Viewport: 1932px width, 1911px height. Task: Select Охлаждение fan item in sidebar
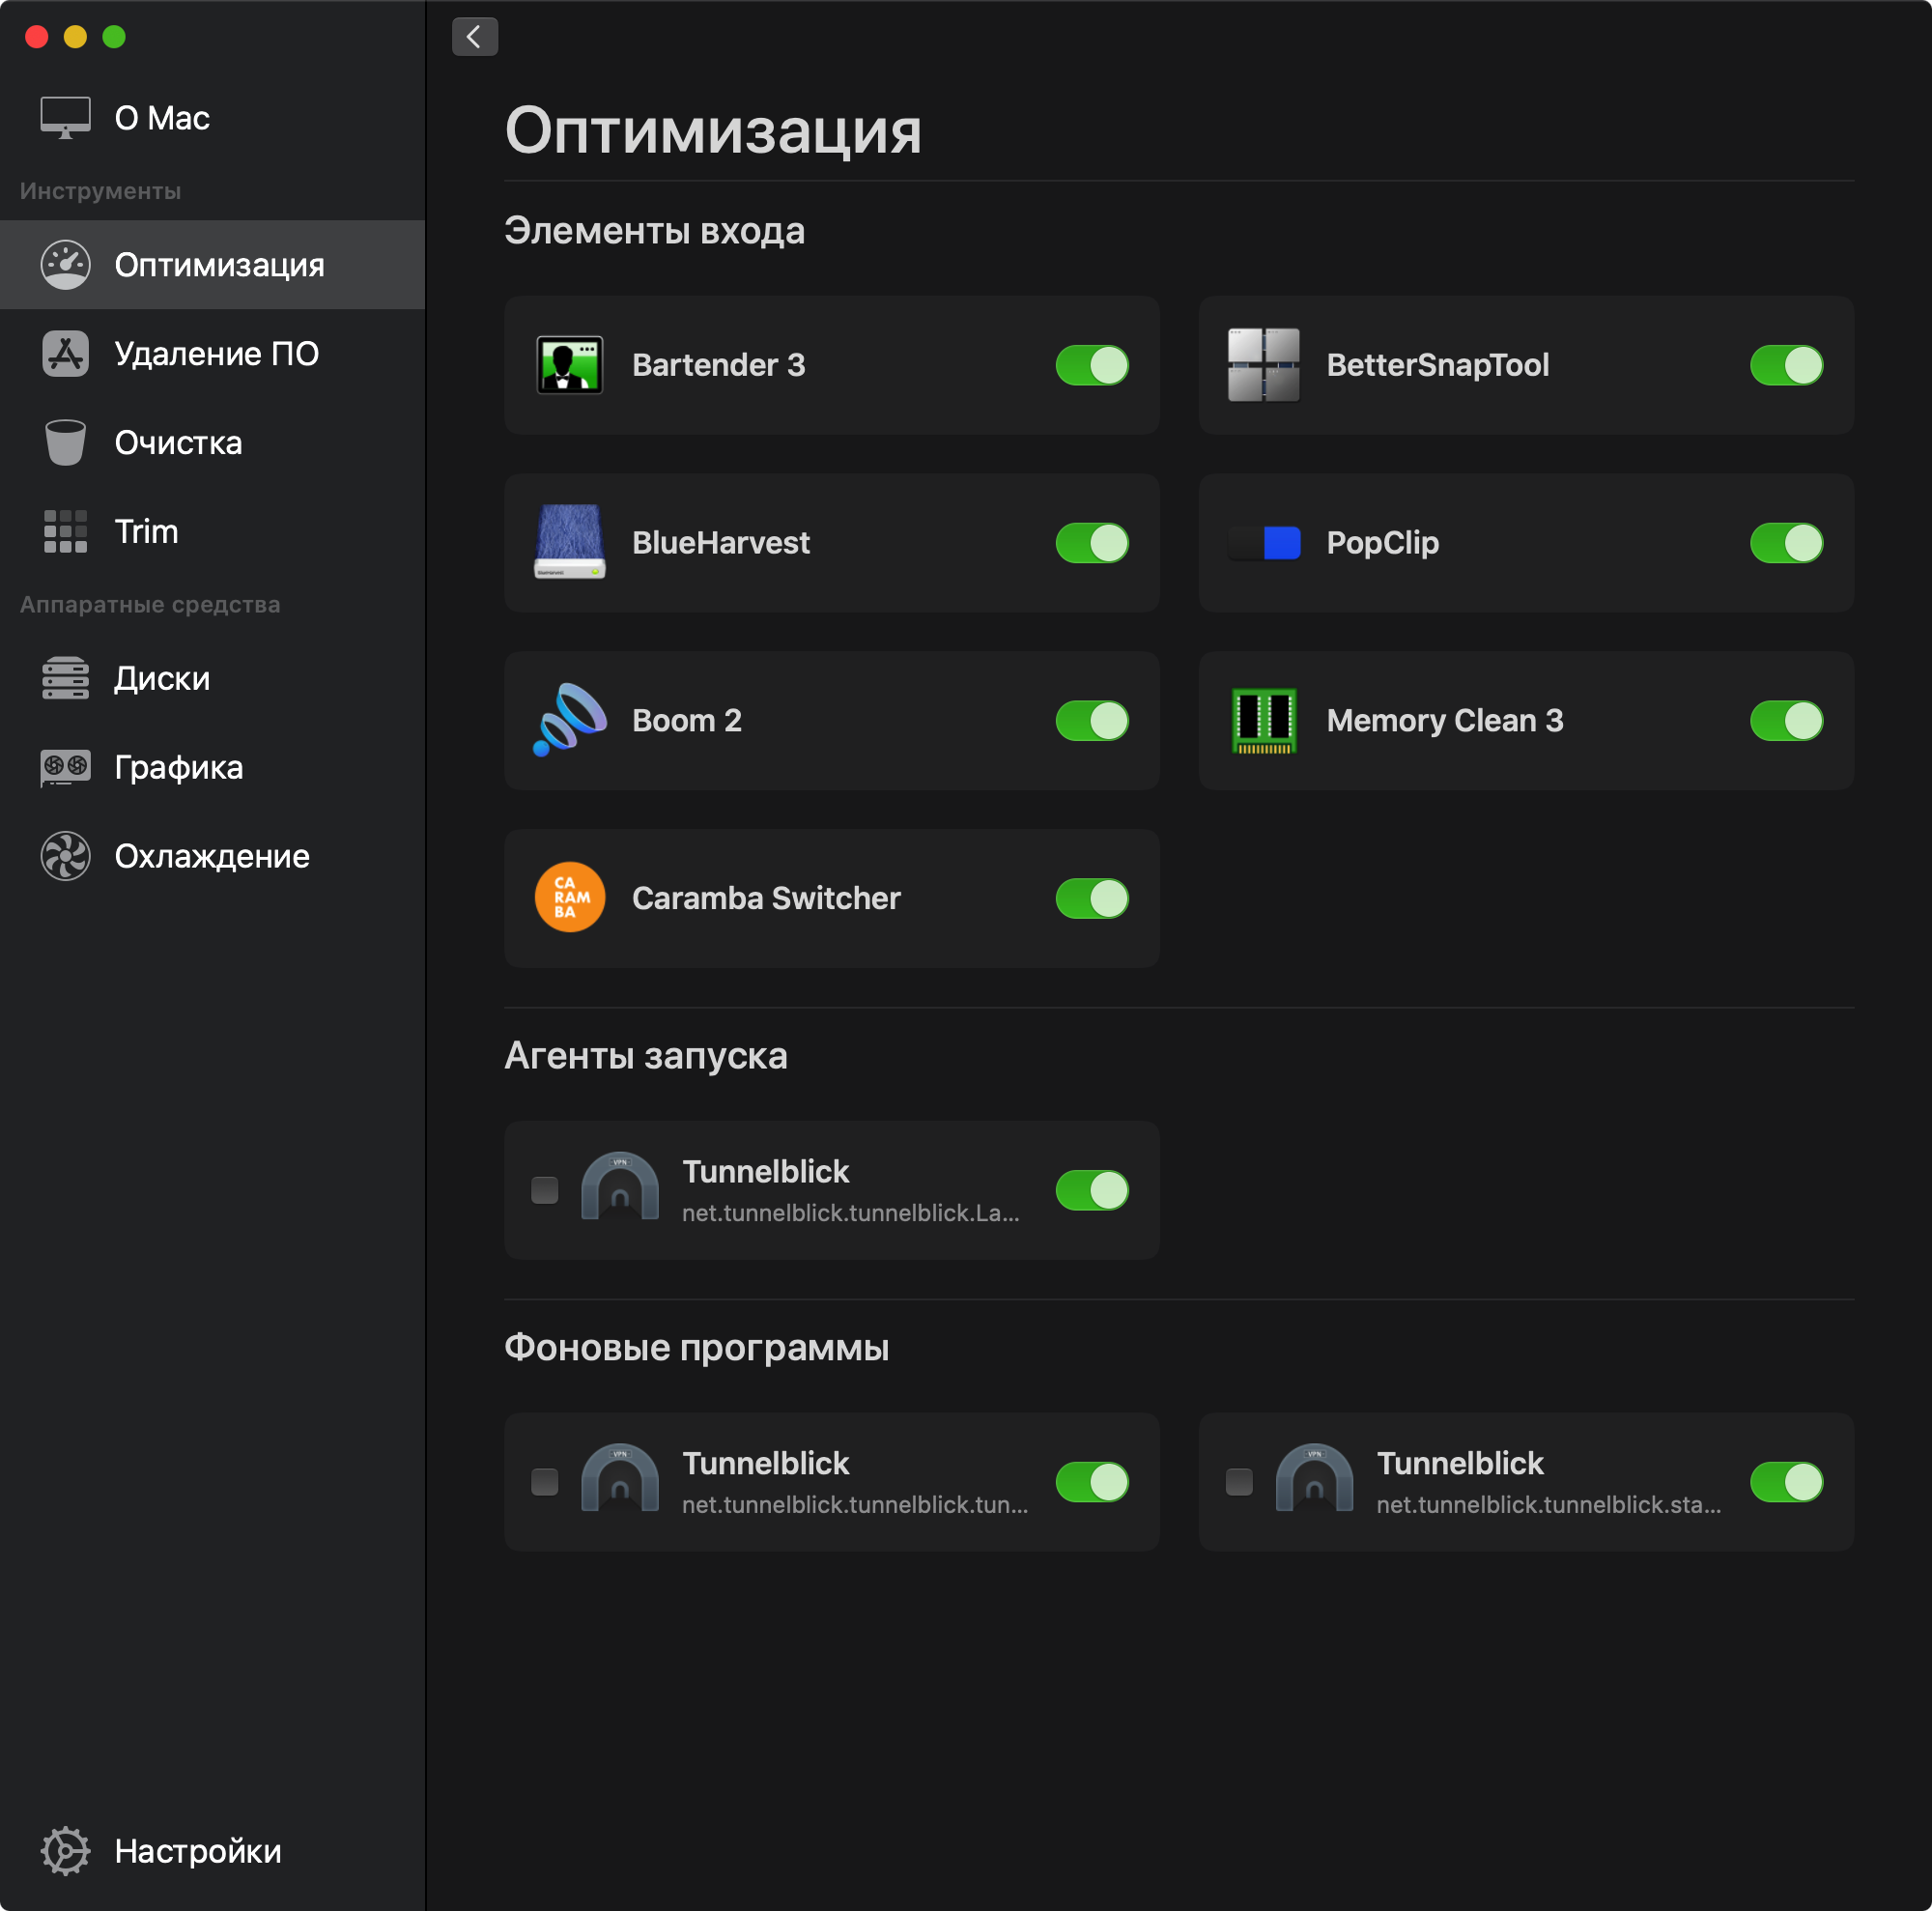point(211,856)
